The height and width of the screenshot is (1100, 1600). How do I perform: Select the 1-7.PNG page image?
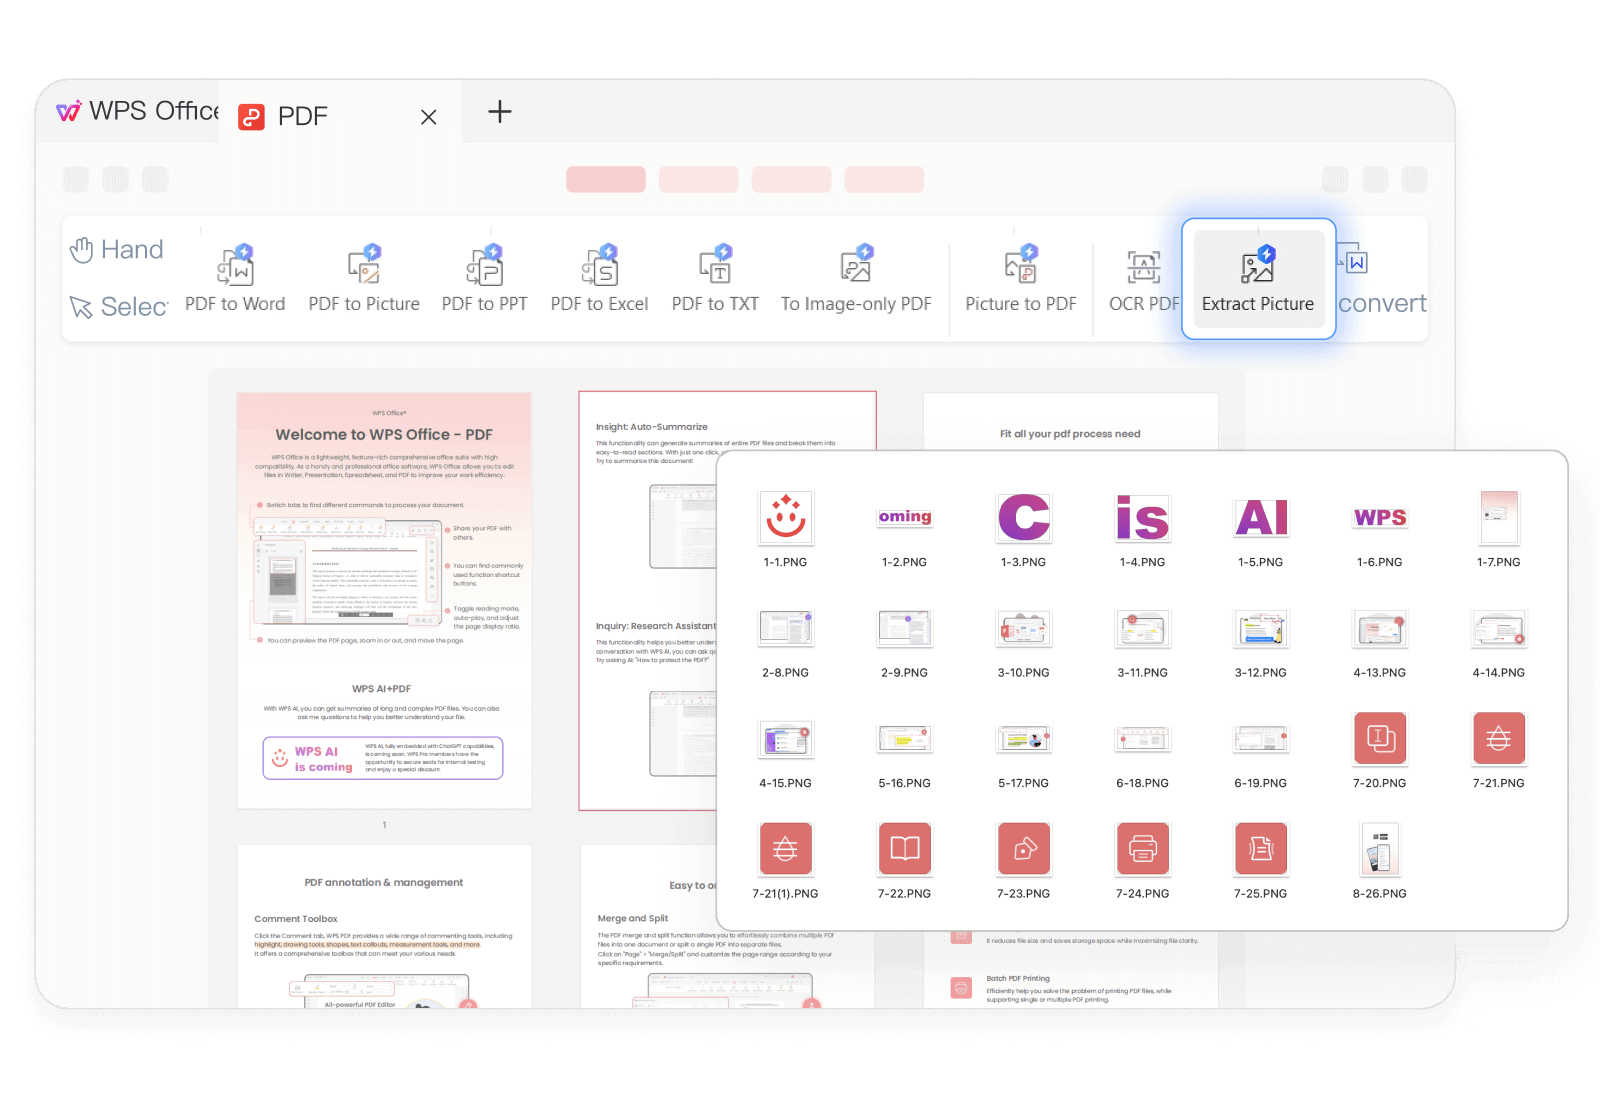click(1499, 517)
